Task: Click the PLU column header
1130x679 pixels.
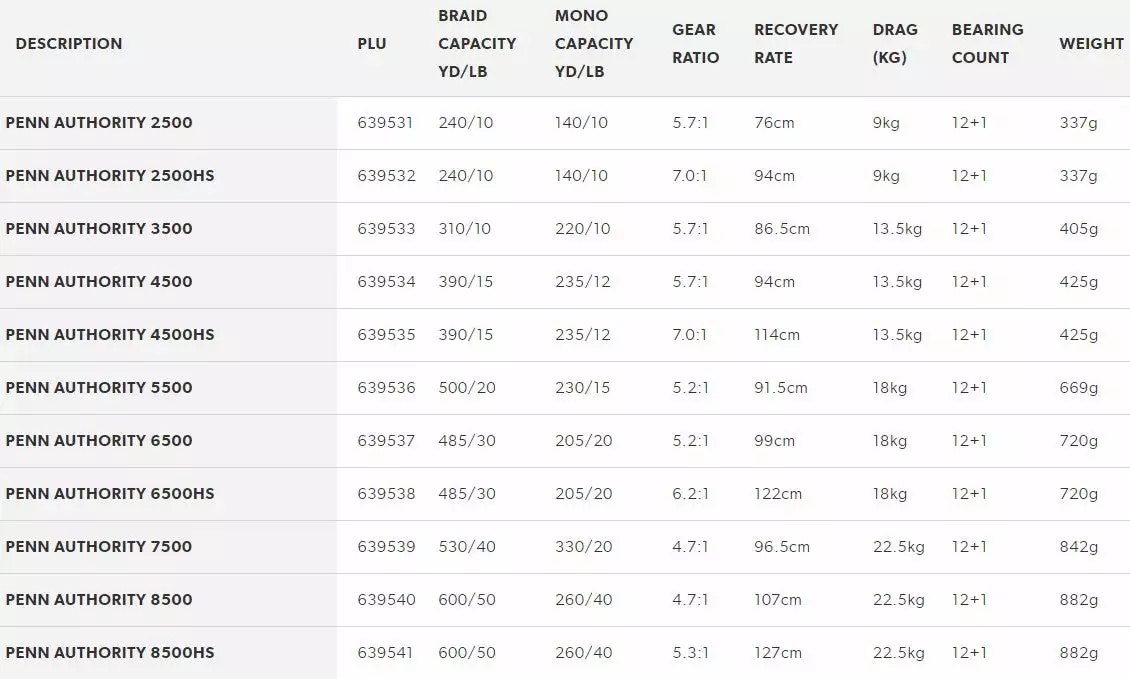Action: coord(372,44)
